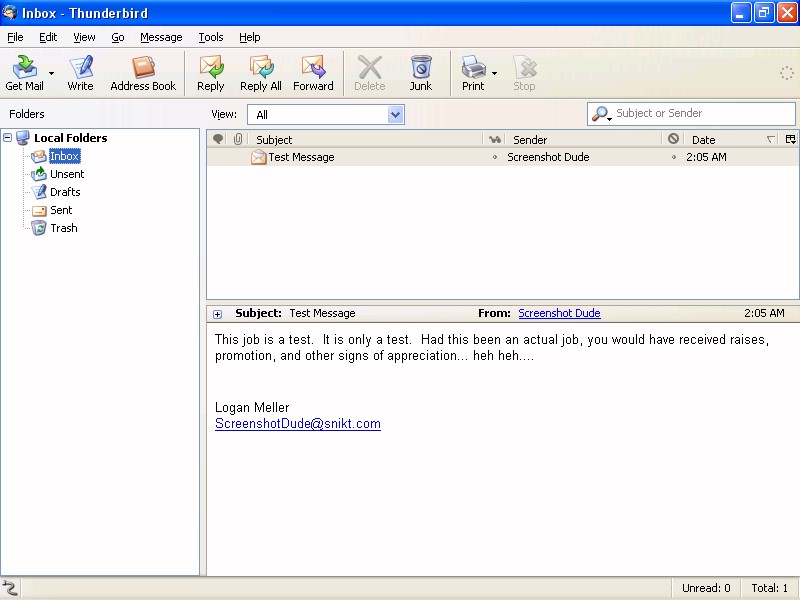The height and width of the screenshot is (600, 800).
Task: Print the current message
Action: (x=473, y=73)
